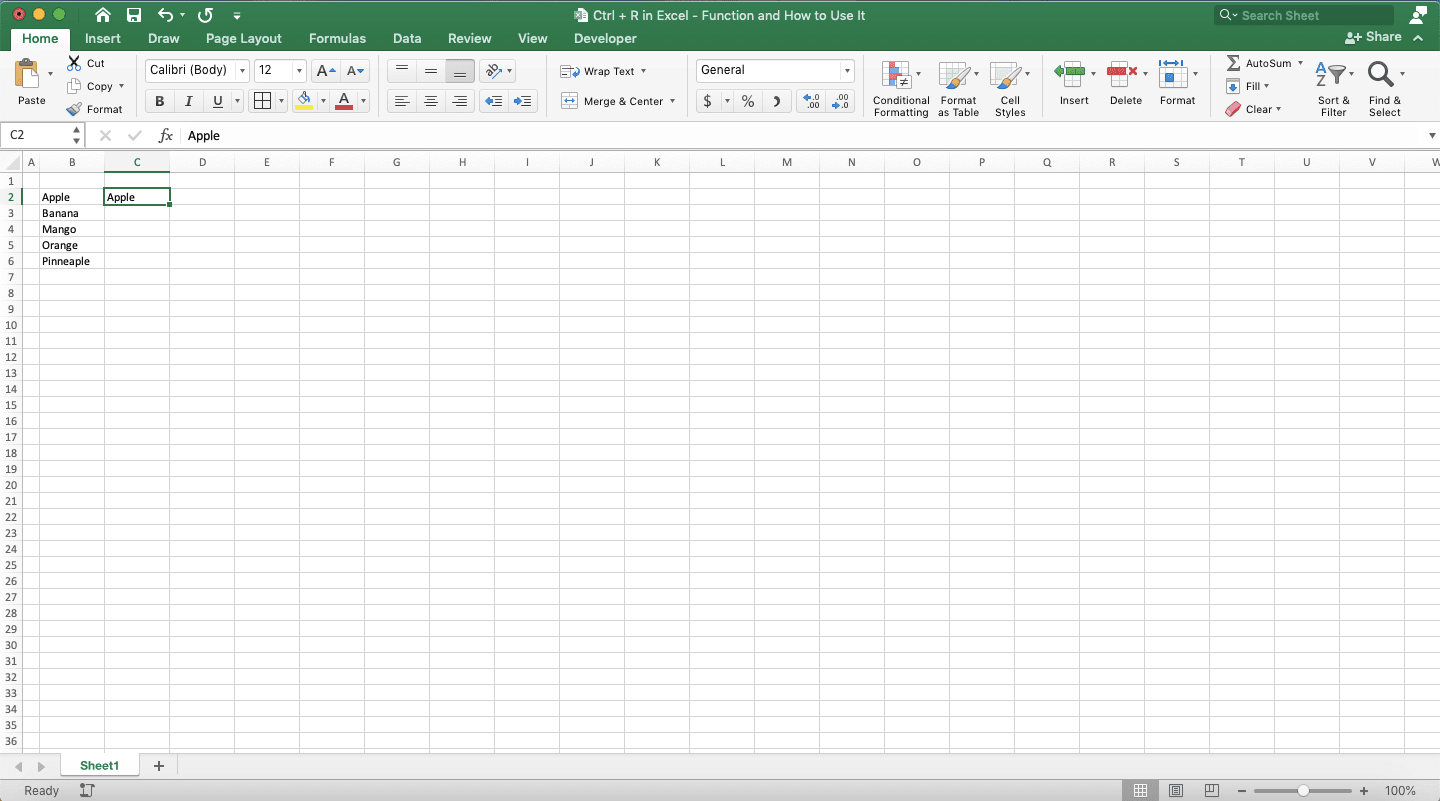Click the Search Sheet field
Screen dimensions: 1440x801
click(x=1303, y=15)
